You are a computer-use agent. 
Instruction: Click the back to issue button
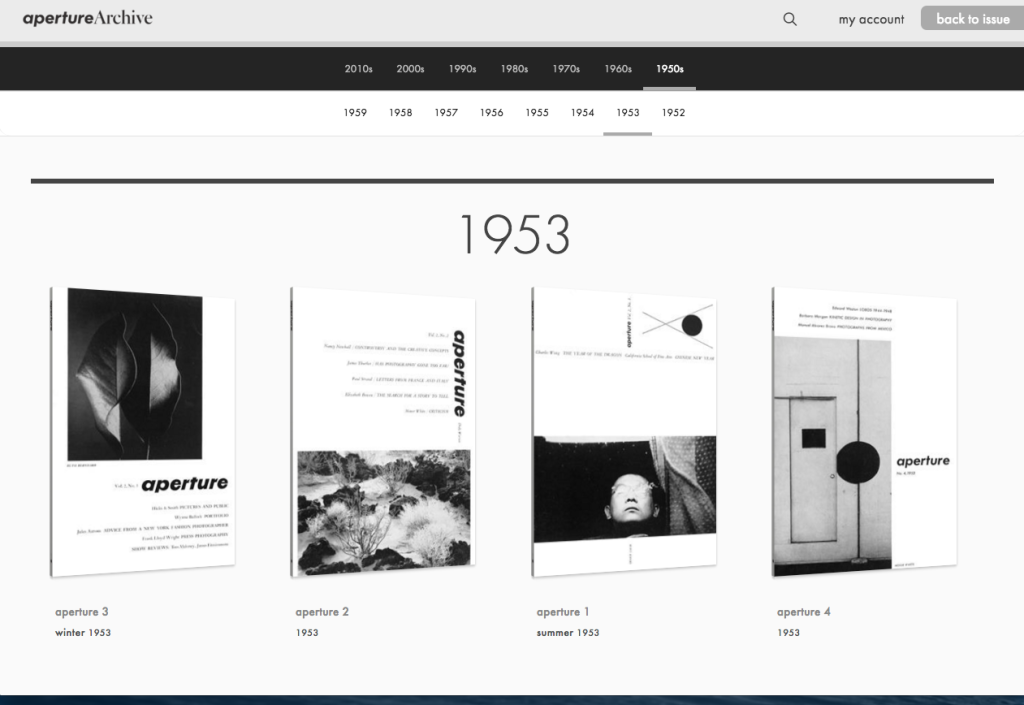coord(972,18)
